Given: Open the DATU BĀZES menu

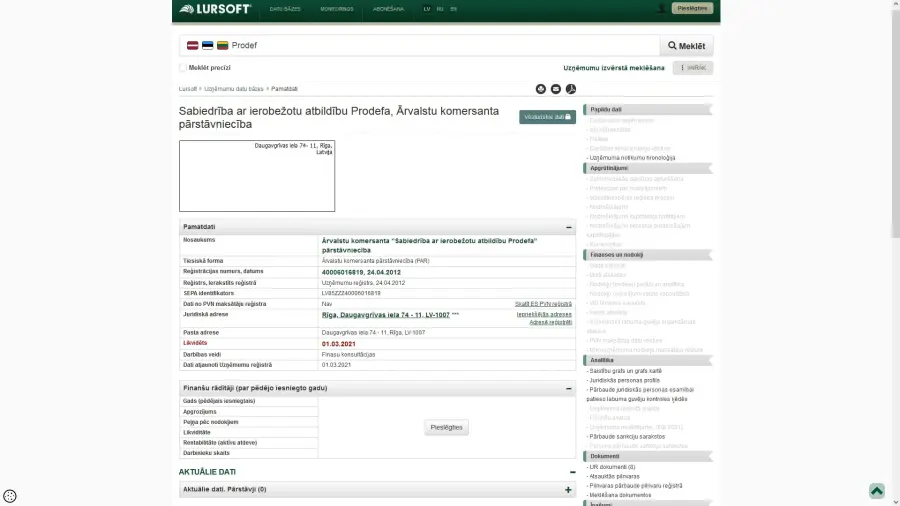Looking at the screenshot, I should [x=285, y=9].
